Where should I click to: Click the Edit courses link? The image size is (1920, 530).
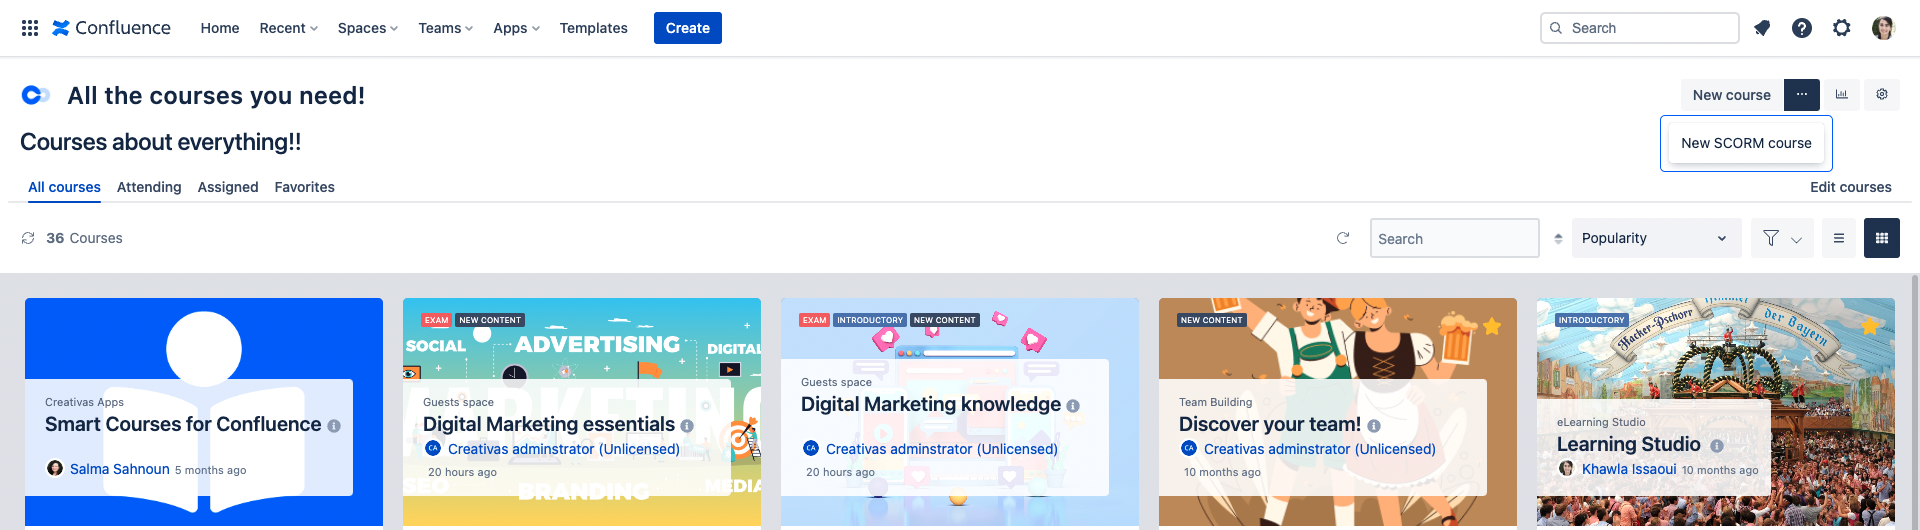(x=1850, y=187)
